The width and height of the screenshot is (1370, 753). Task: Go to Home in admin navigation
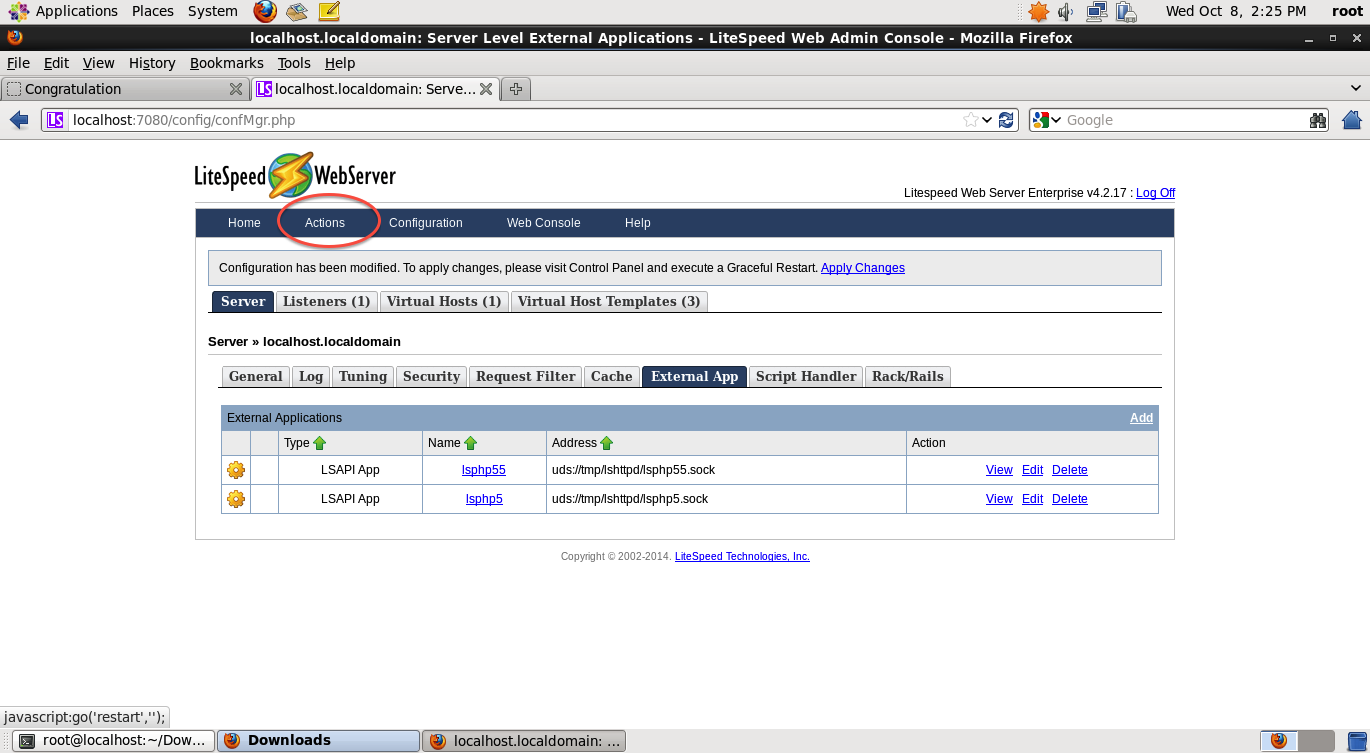(x=244, y=223)
